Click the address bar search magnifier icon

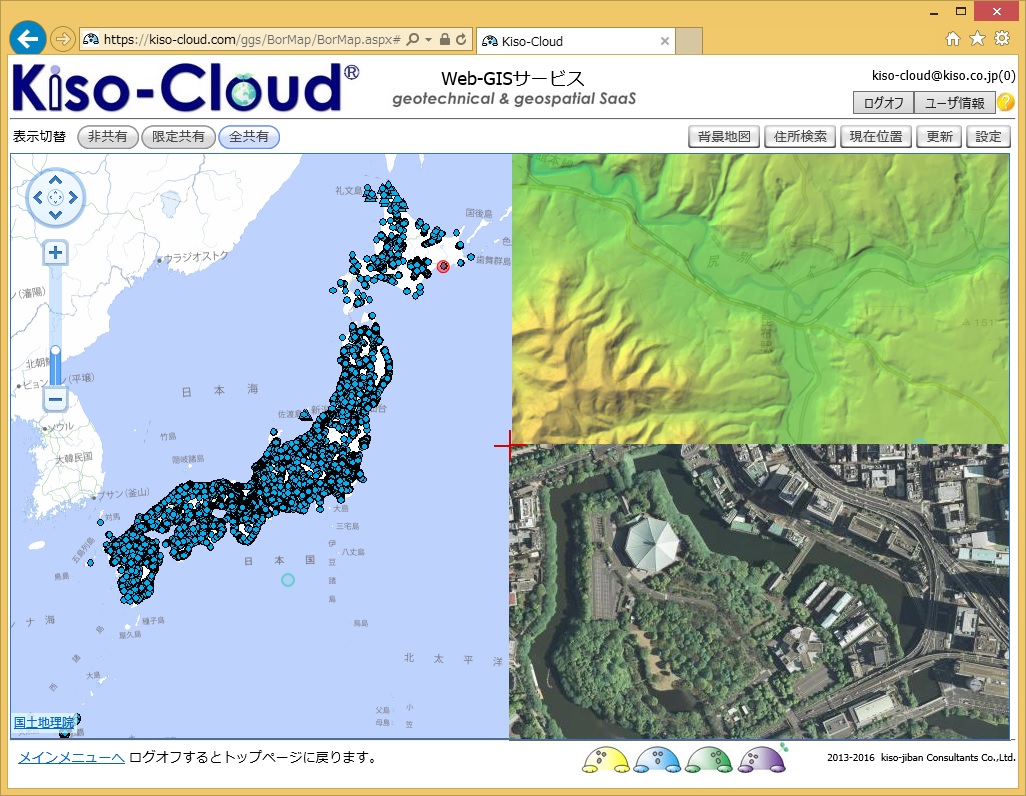pos(413,39)
